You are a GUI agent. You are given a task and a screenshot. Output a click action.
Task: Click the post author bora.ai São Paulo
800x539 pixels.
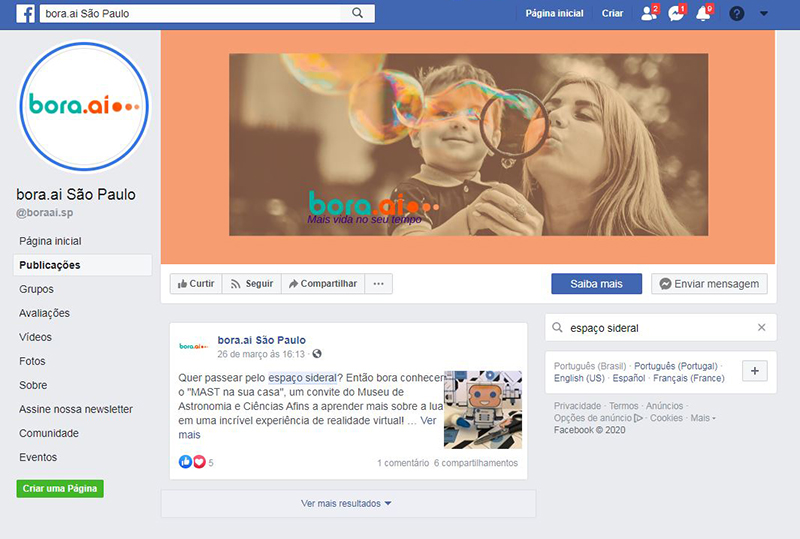(262, 340)
